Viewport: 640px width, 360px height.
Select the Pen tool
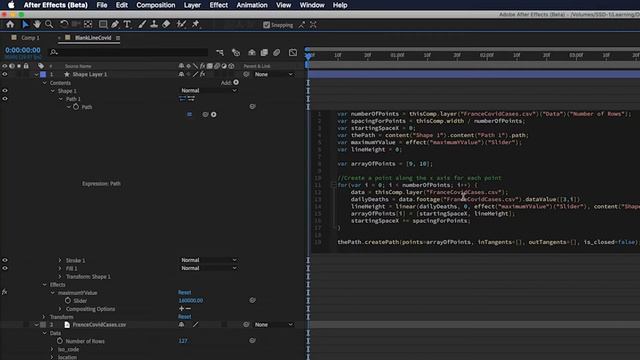115,24
